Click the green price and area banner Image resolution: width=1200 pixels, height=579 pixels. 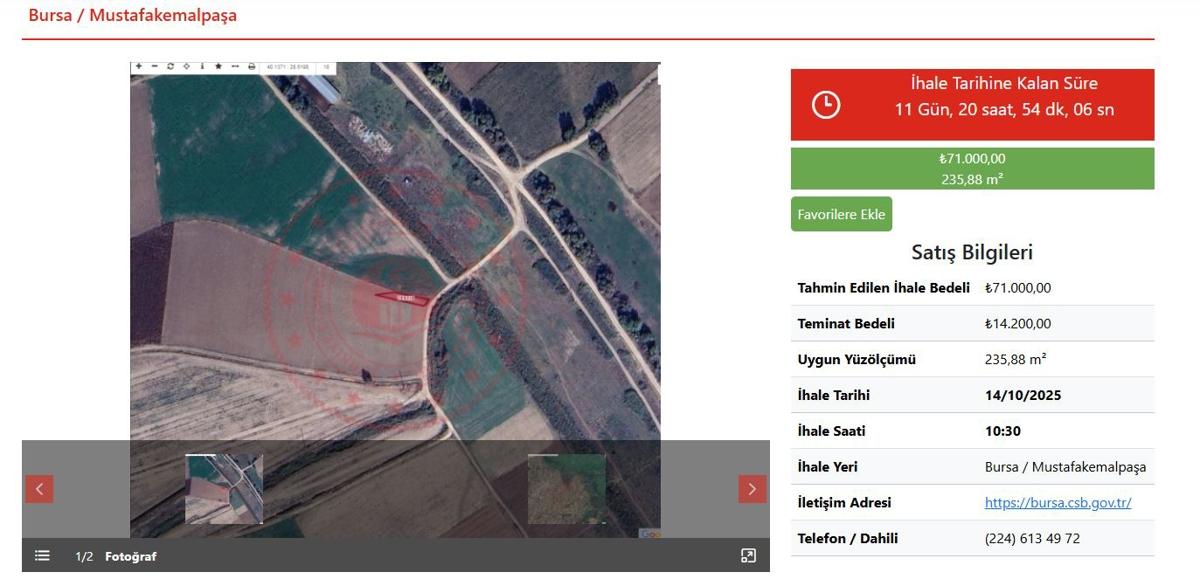[972, 169]
